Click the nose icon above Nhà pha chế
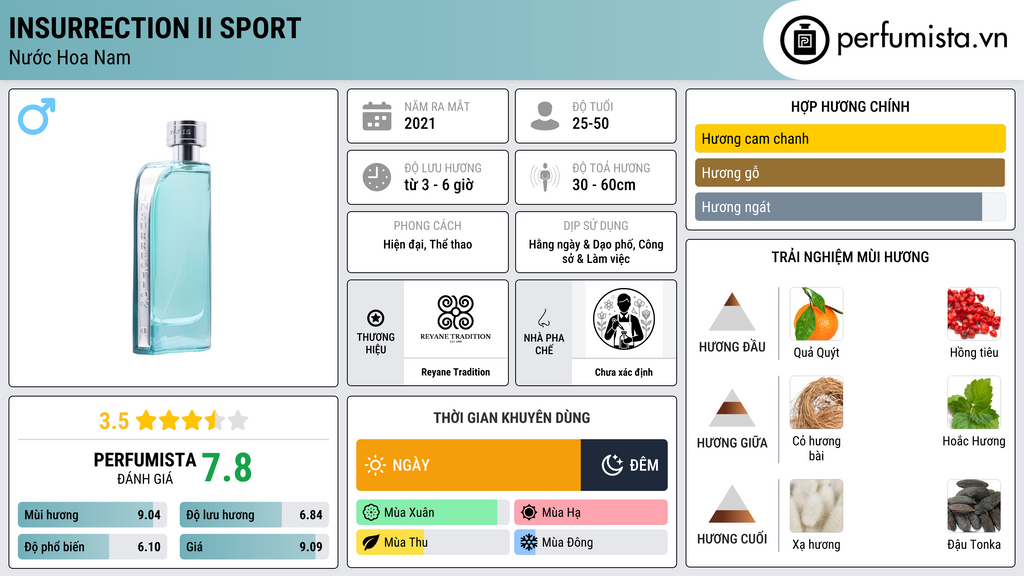This screenshot has height=576, width=1024. point(543,318)
